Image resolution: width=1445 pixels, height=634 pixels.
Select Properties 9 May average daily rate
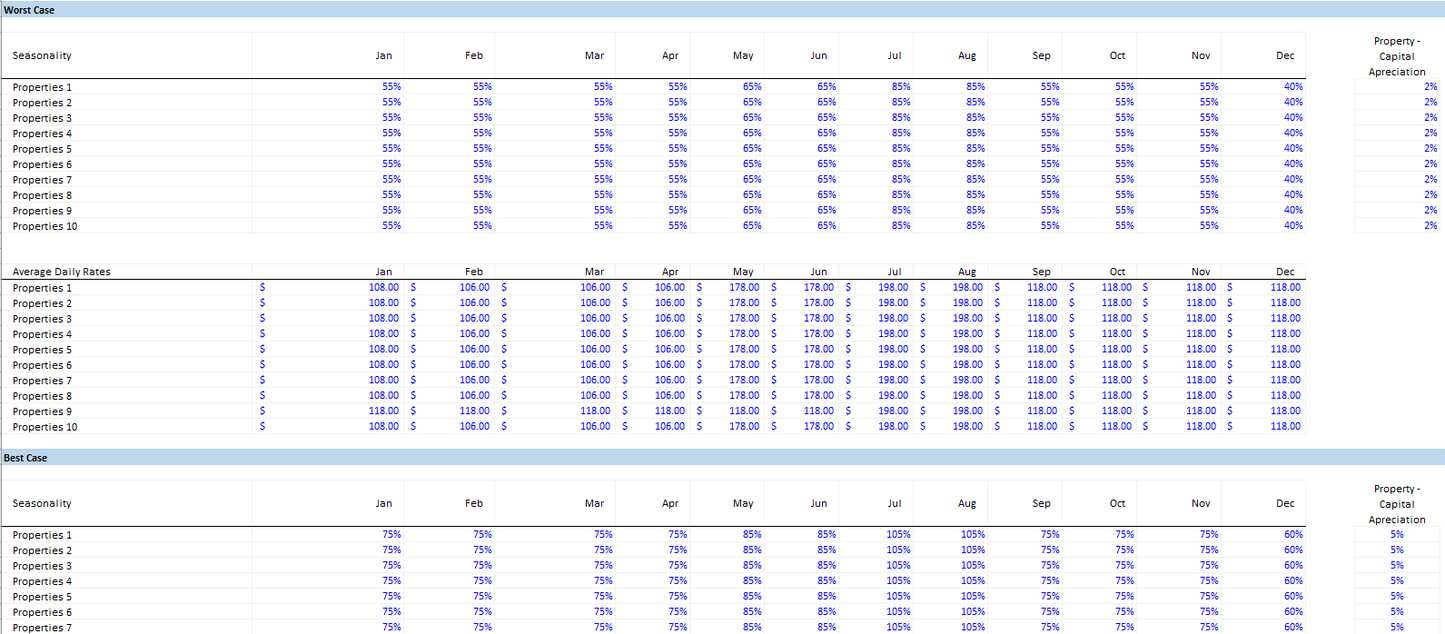coord(743,411)
